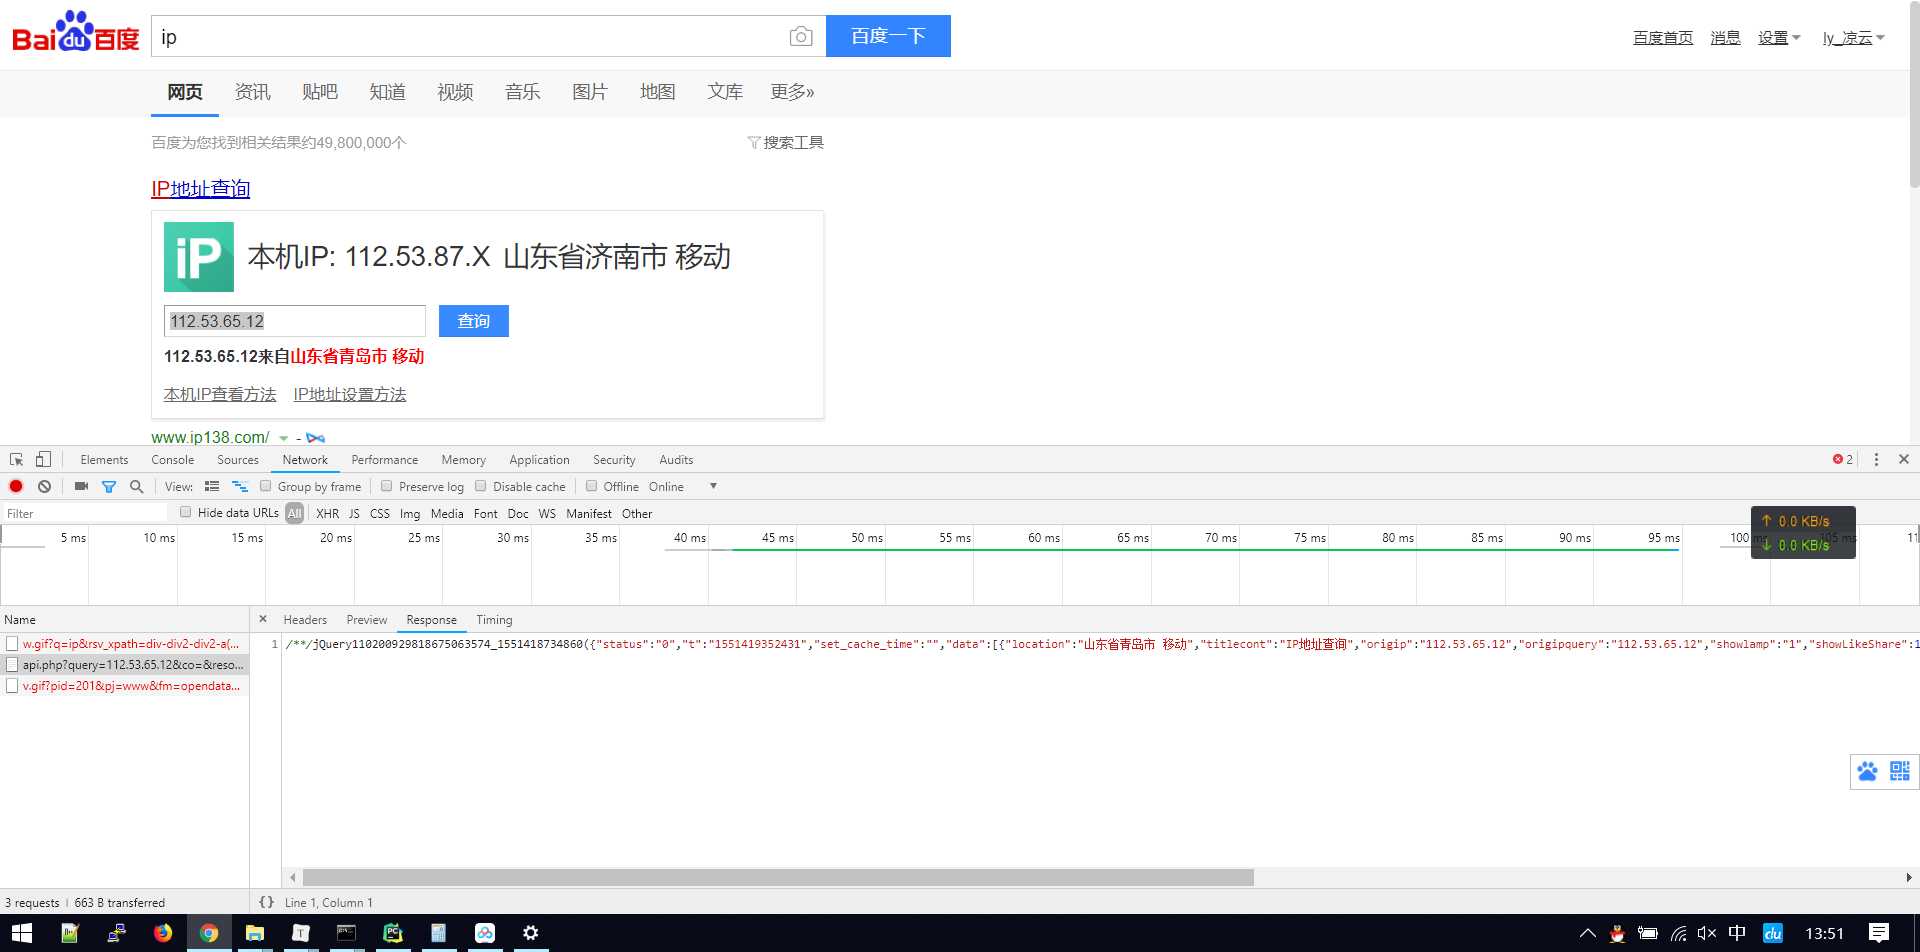Pretty-print the response with braces icon

coord(266,901)
